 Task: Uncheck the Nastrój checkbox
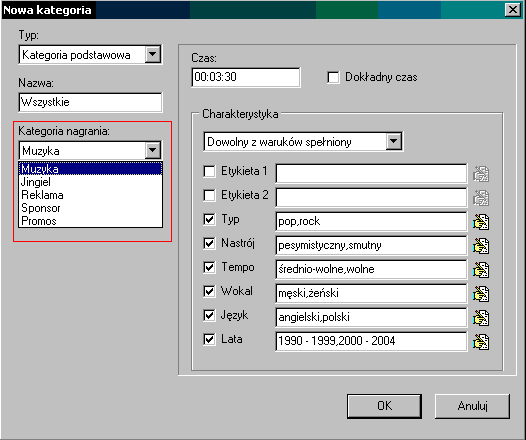[209, 243]
